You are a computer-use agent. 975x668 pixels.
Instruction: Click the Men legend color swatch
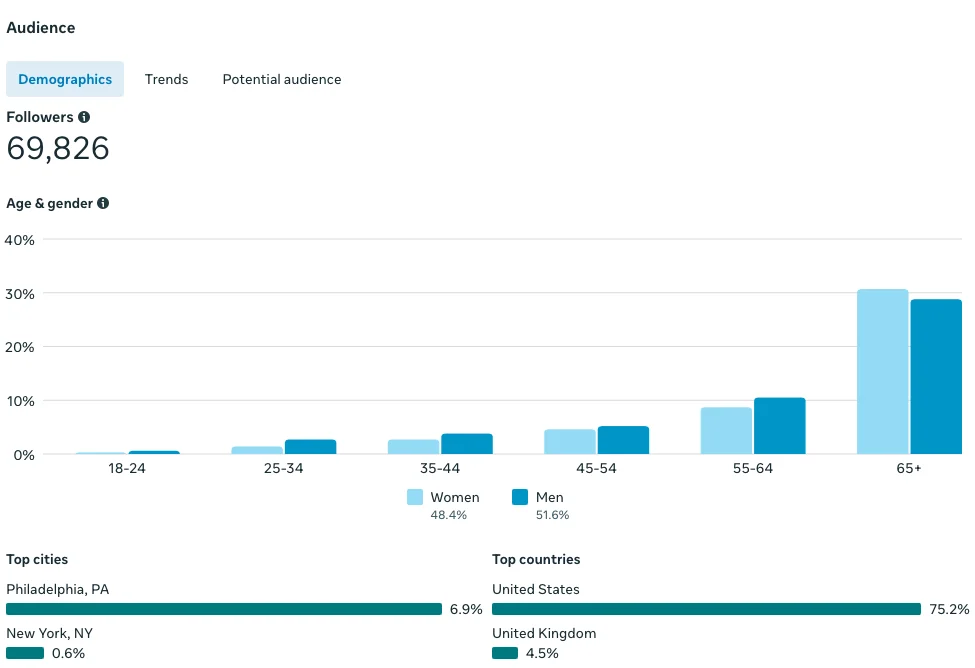(x=520, y=497)
